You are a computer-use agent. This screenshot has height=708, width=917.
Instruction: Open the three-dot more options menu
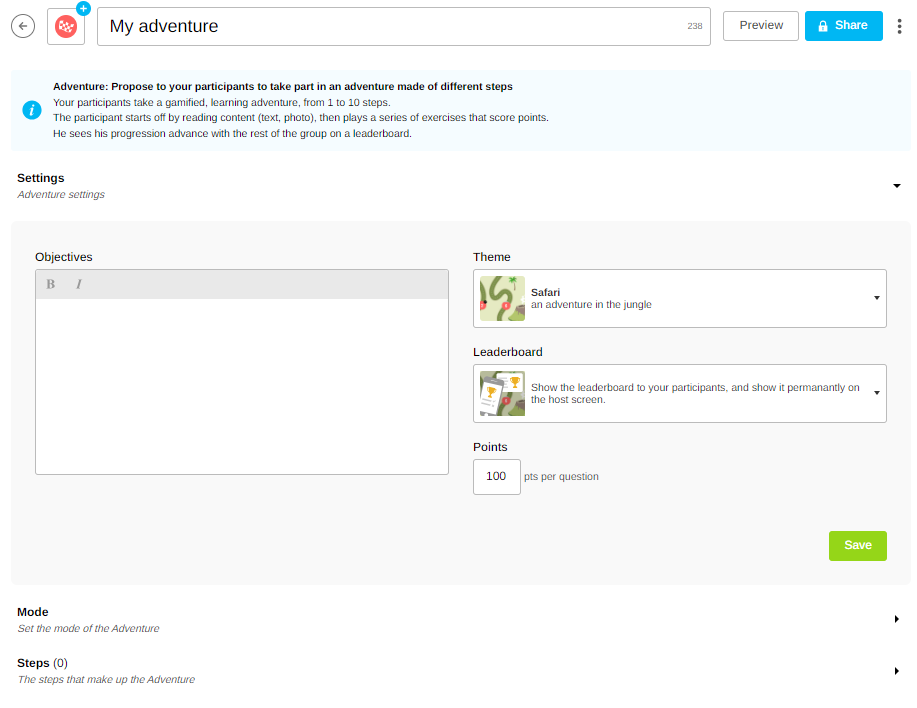tap(899, 26)
